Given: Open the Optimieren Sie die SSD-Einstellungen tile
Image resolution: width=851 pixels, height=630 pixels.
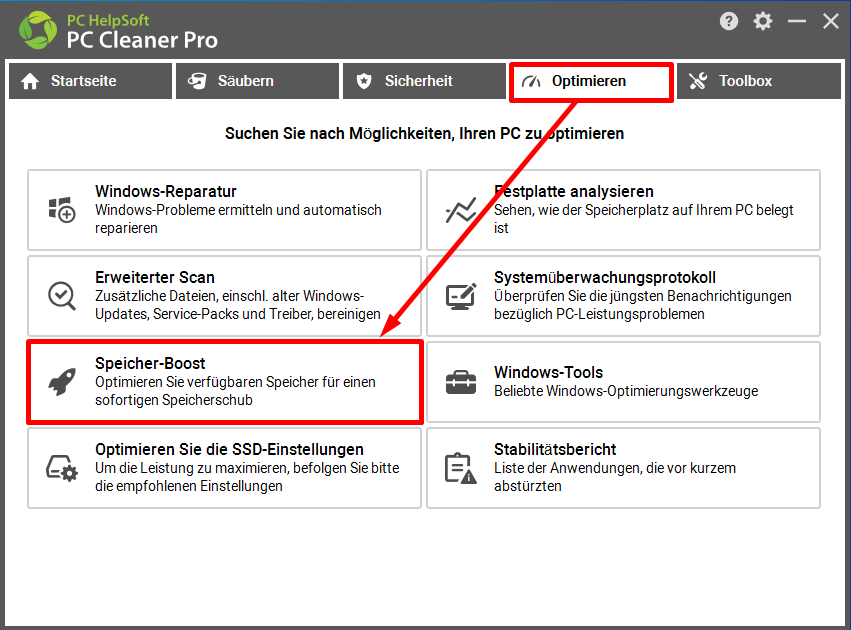Looking at the screenshot, I should (x=225, y=468).
